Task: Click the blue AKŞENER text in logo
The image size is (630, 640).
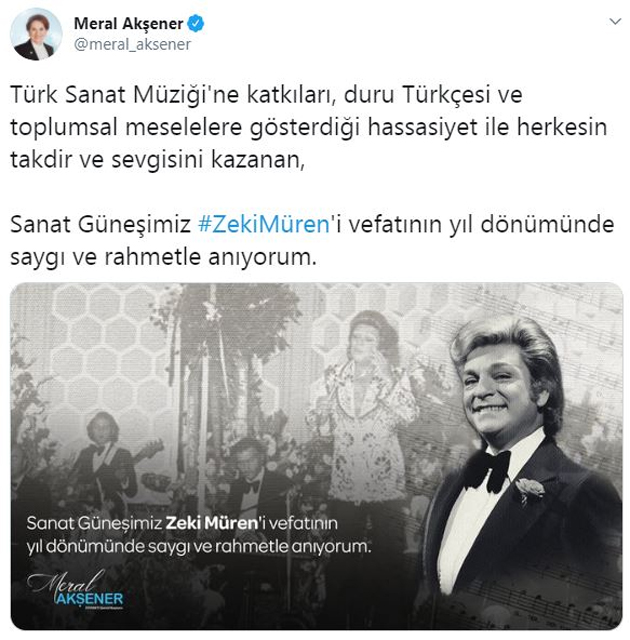Action: [x=89, y=599]
